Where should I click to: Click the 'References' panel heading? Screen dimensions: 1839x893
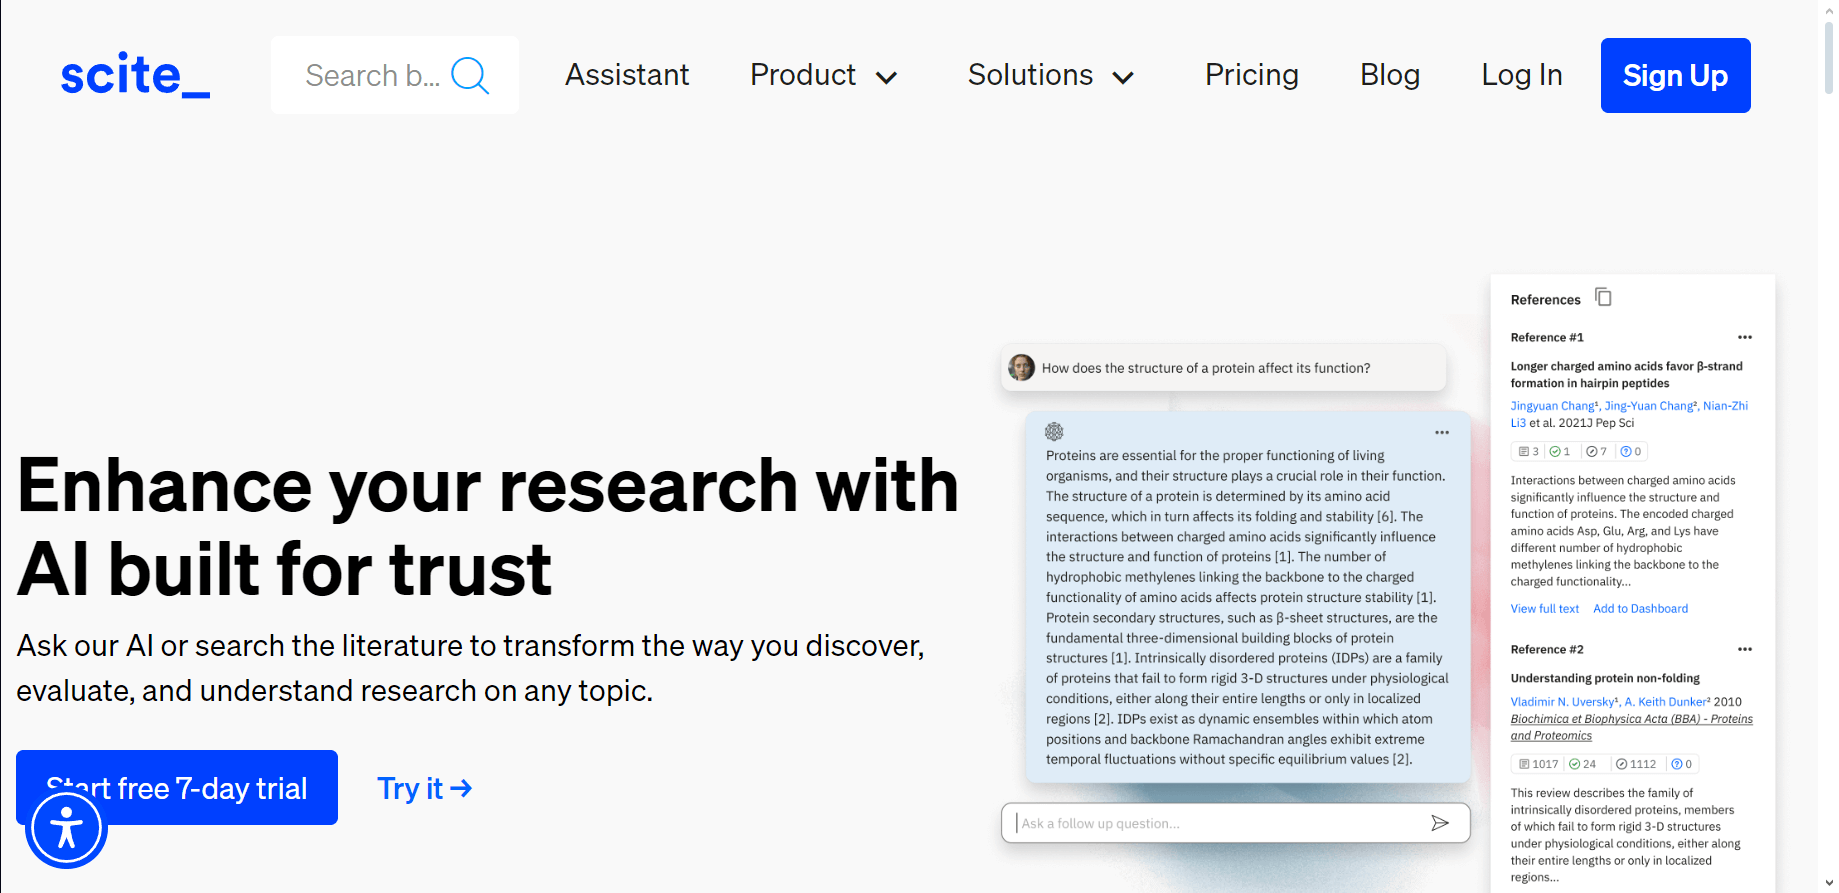pos(1545,300)
